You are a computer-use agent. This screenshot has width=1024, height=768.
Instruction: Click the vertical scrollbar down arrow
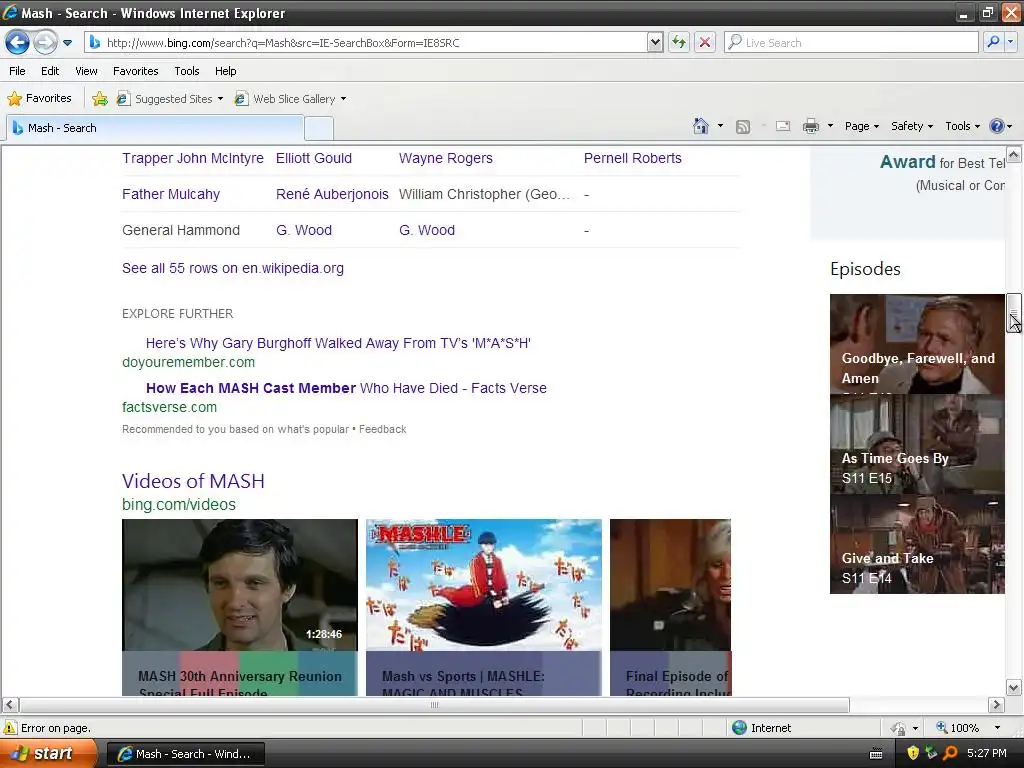coord(1014,687)
